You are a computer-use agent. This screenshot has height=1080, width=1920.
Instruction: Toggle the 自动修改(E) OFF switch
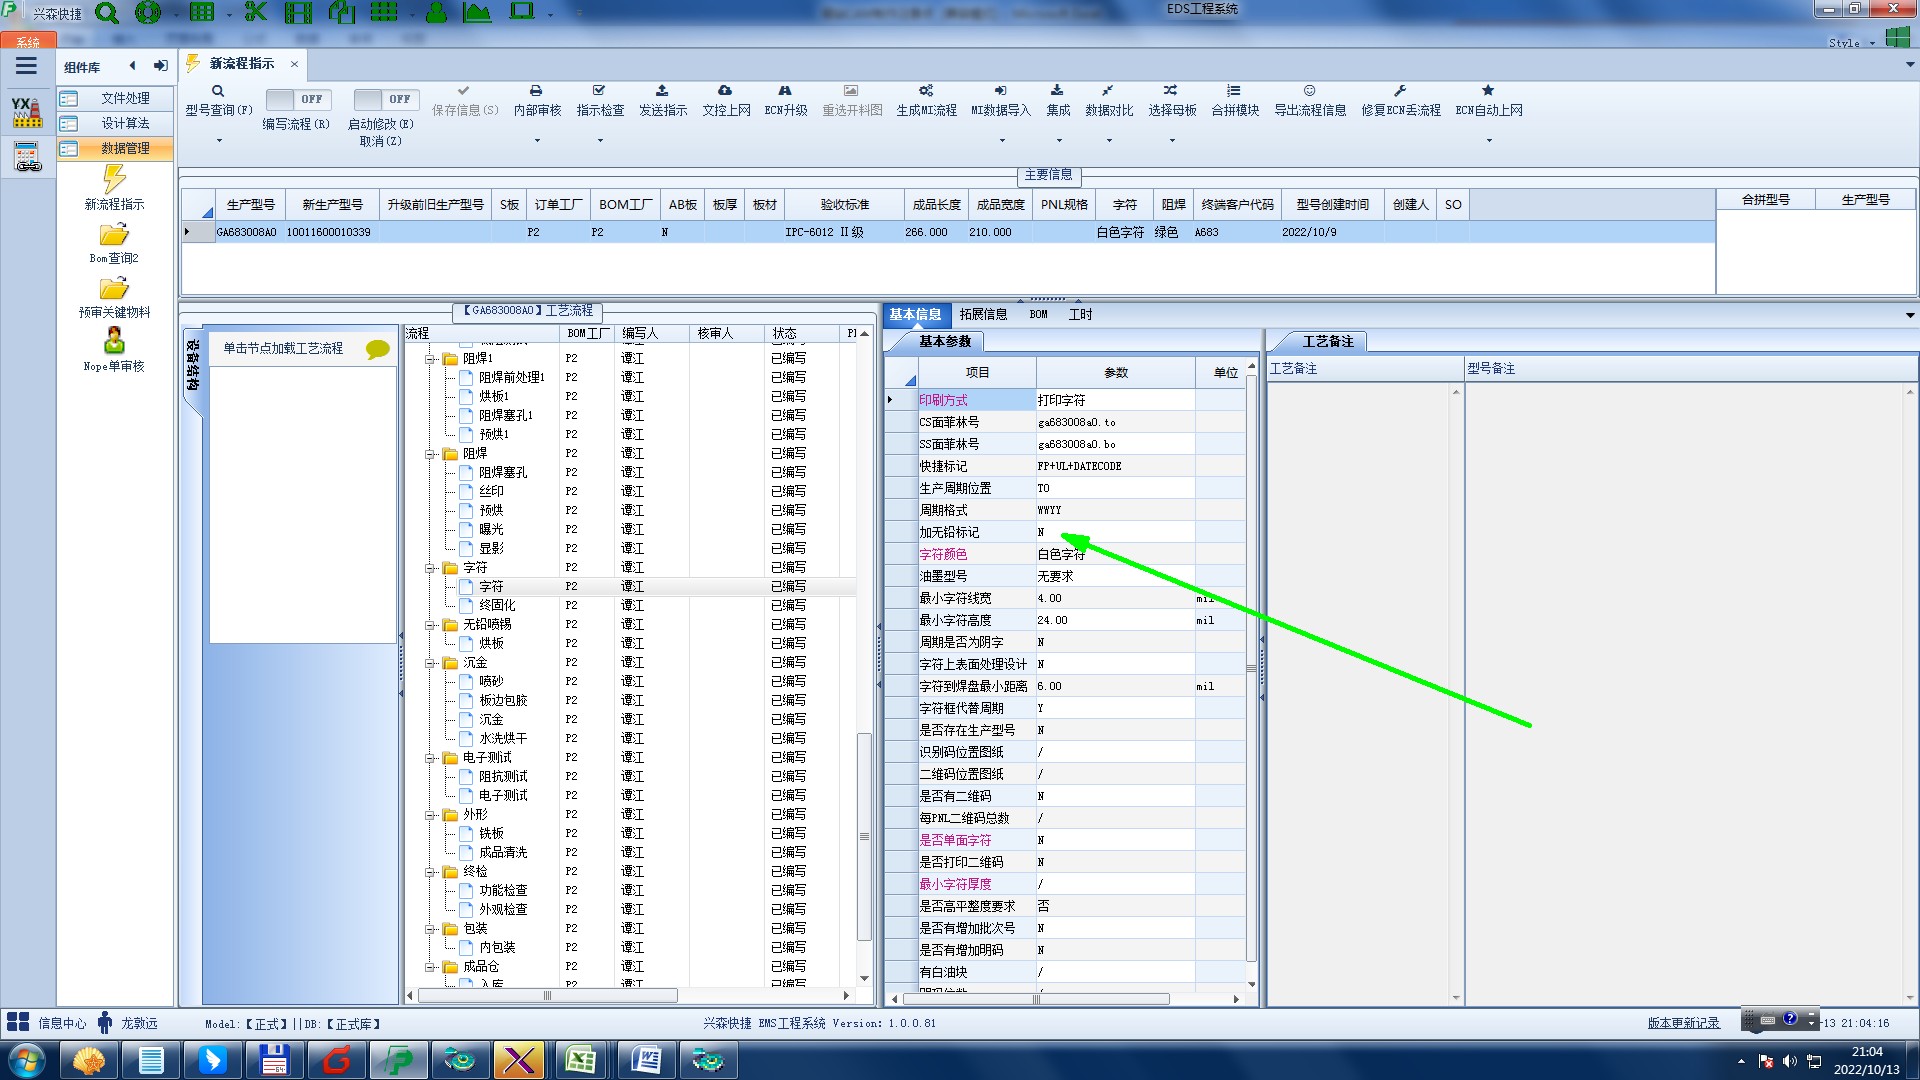(x=385, y=99)
